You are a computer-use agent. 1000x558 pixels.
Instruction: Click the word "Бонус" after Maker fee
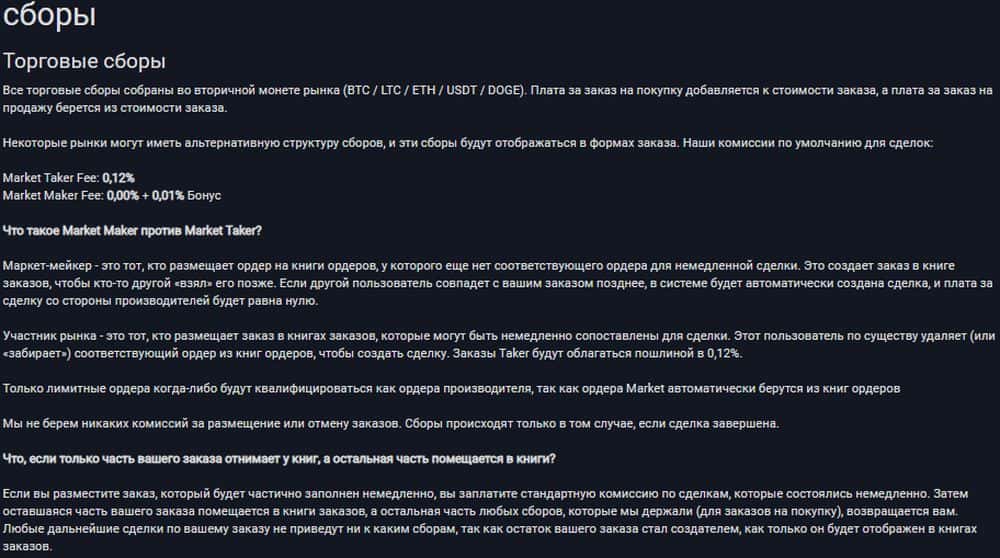(x=211, y=195)
